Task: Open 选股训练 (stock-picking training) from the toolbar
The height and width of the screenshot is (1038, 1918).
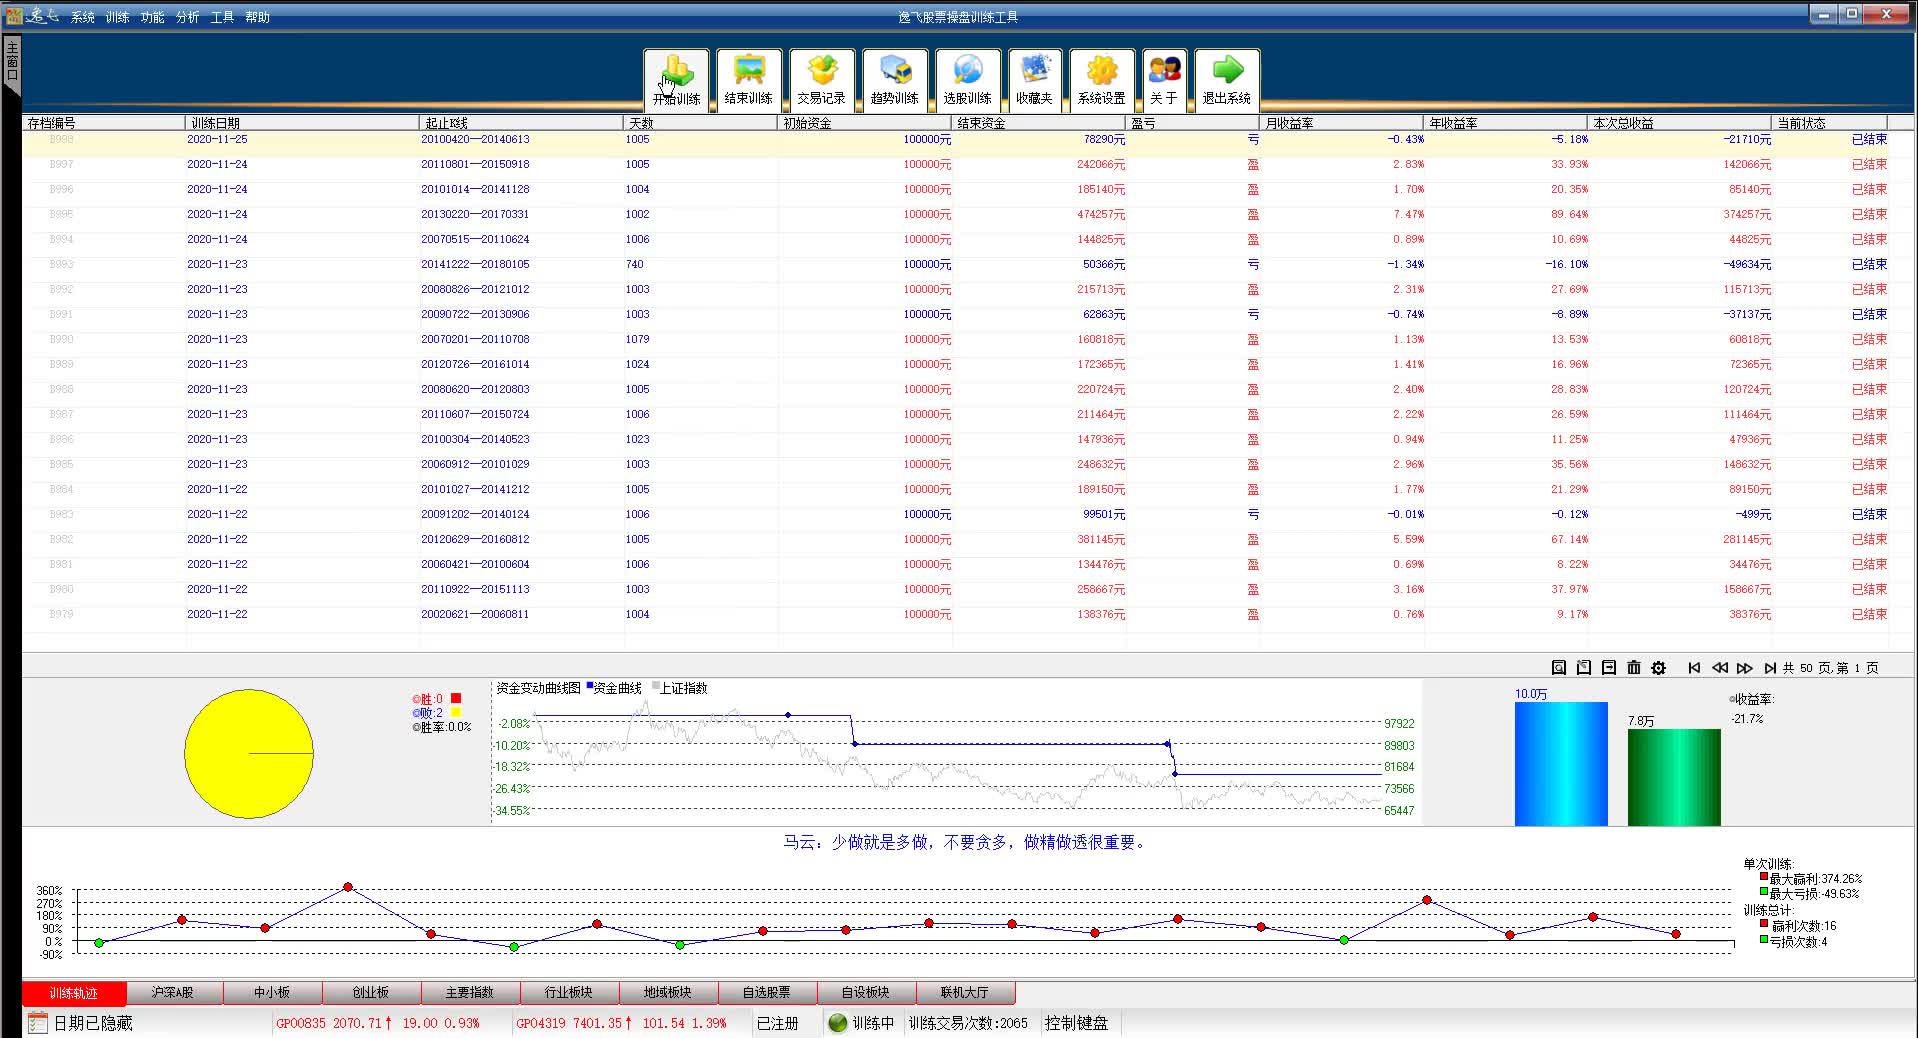Action: (967, 79)
